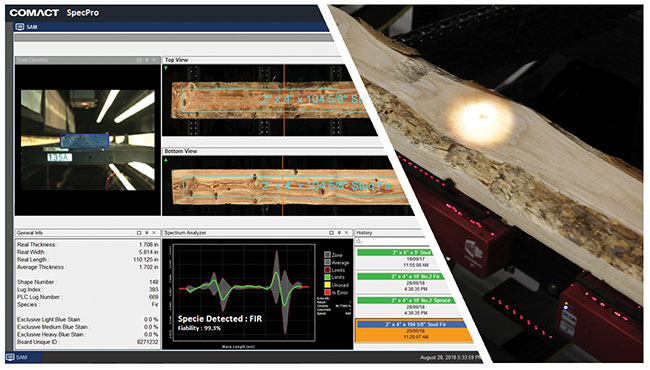Float the General Info panel window
Viewport: 650px width, 370px height.
point(139,233)
